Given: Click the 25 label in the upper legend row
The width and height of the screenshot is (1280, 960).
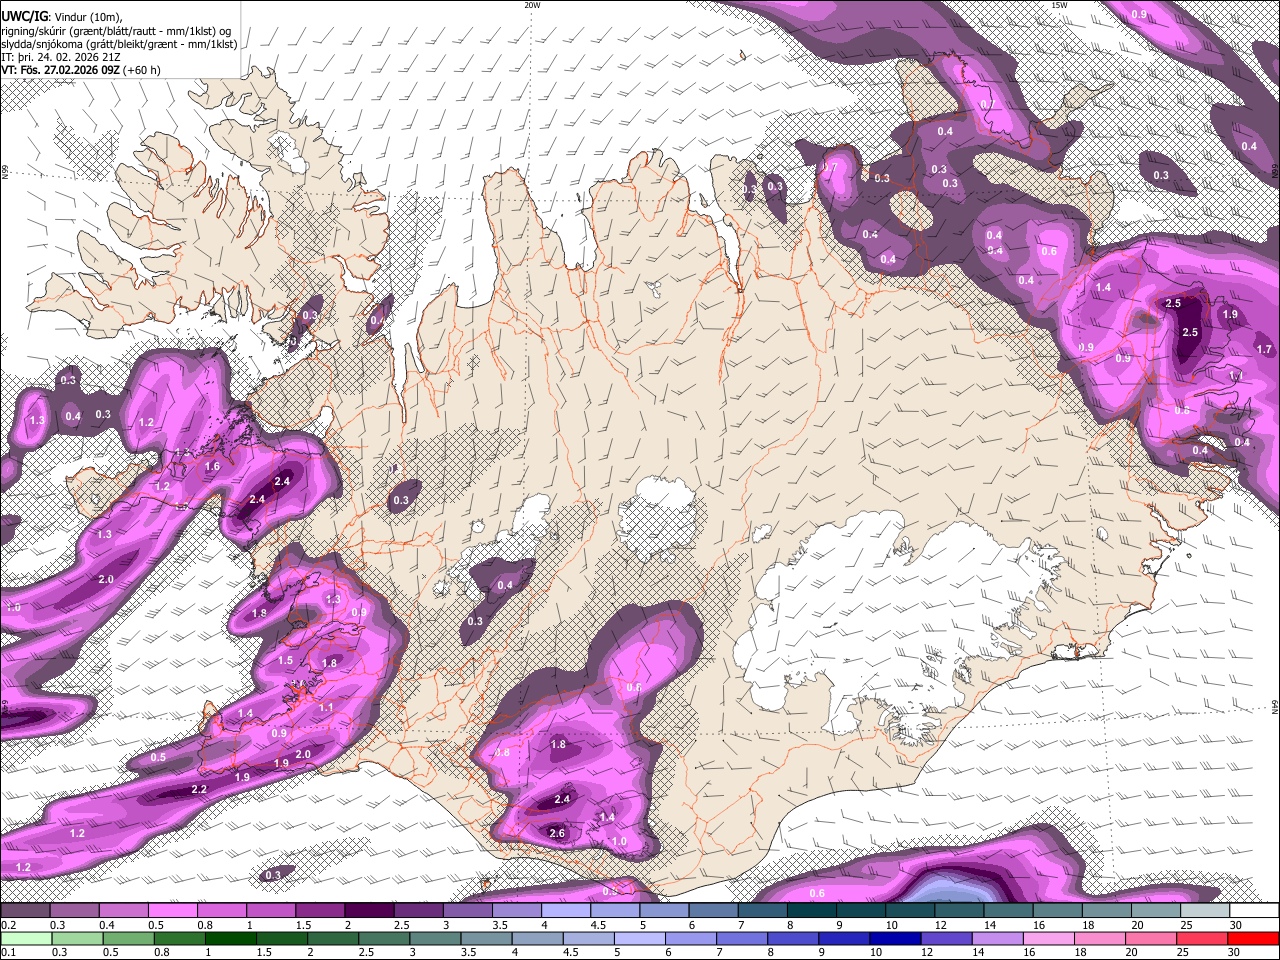Looking at the screenshot, I should (1189, 924).
